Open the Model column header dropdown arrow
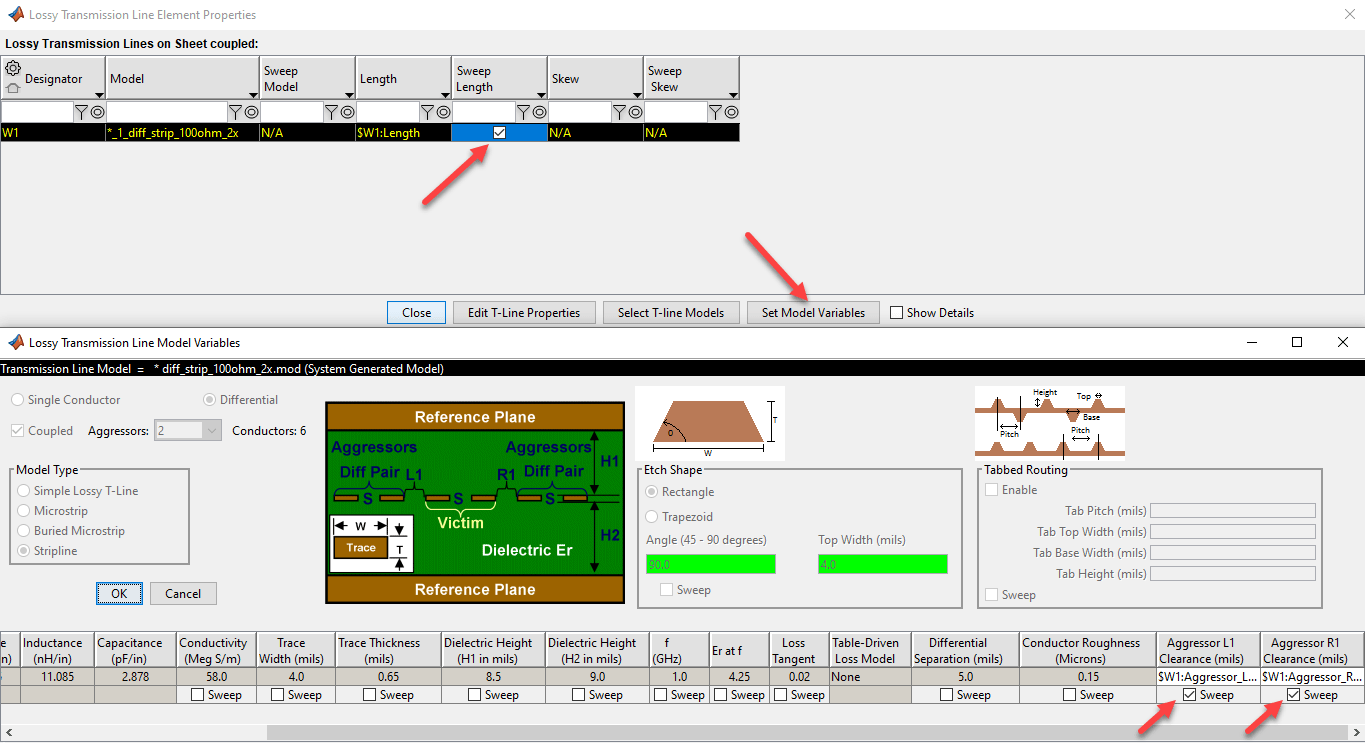The width and height of the screenshot is (1365, 743). pos(252,94)
